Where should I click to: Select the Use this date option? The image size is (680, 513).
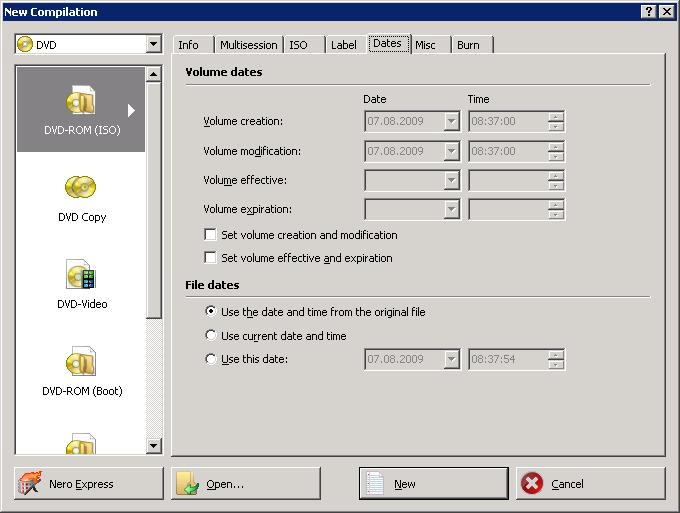point(210,359)
